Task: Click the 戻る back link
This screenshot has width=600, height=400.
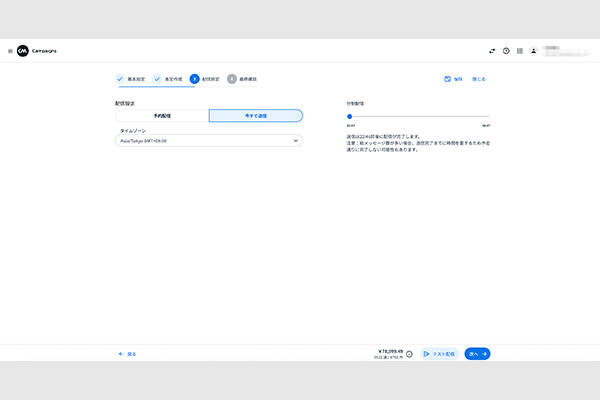Action: pos(127,354)
